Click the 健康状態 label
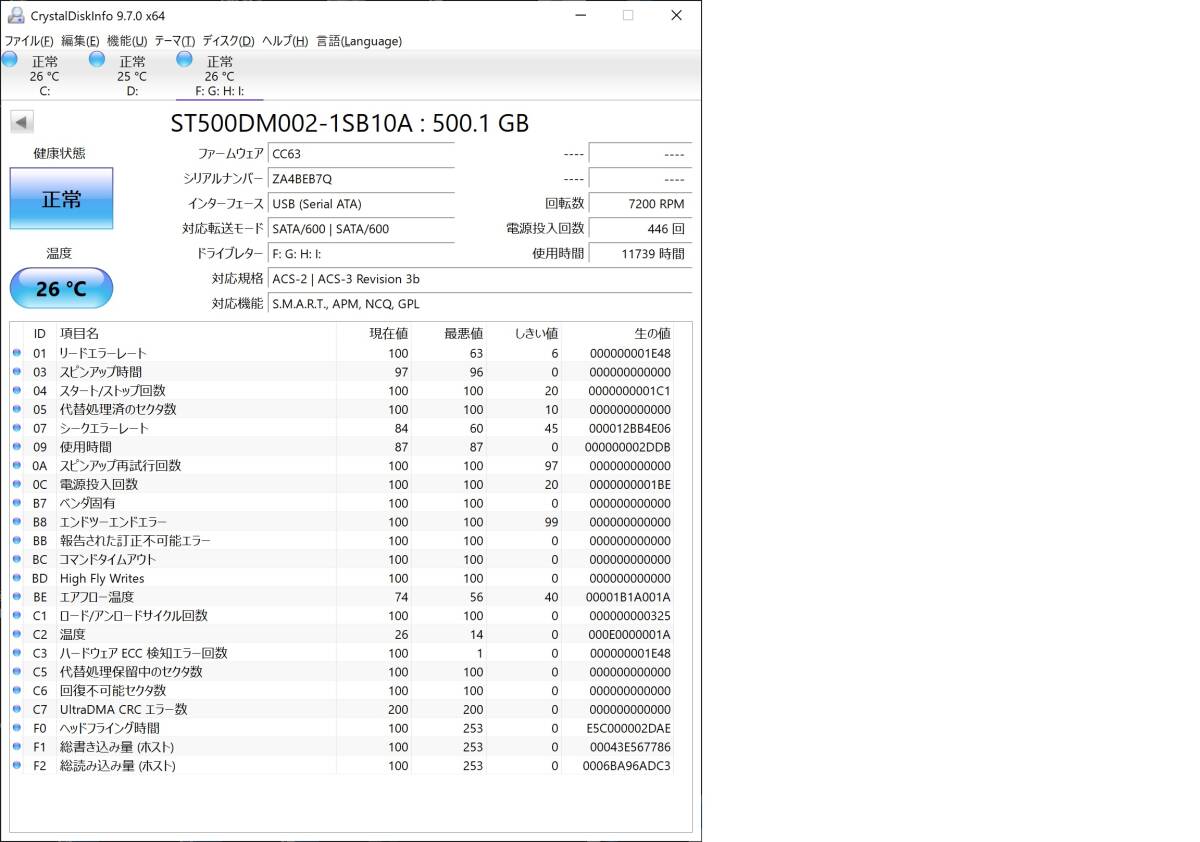 (60, 153)
